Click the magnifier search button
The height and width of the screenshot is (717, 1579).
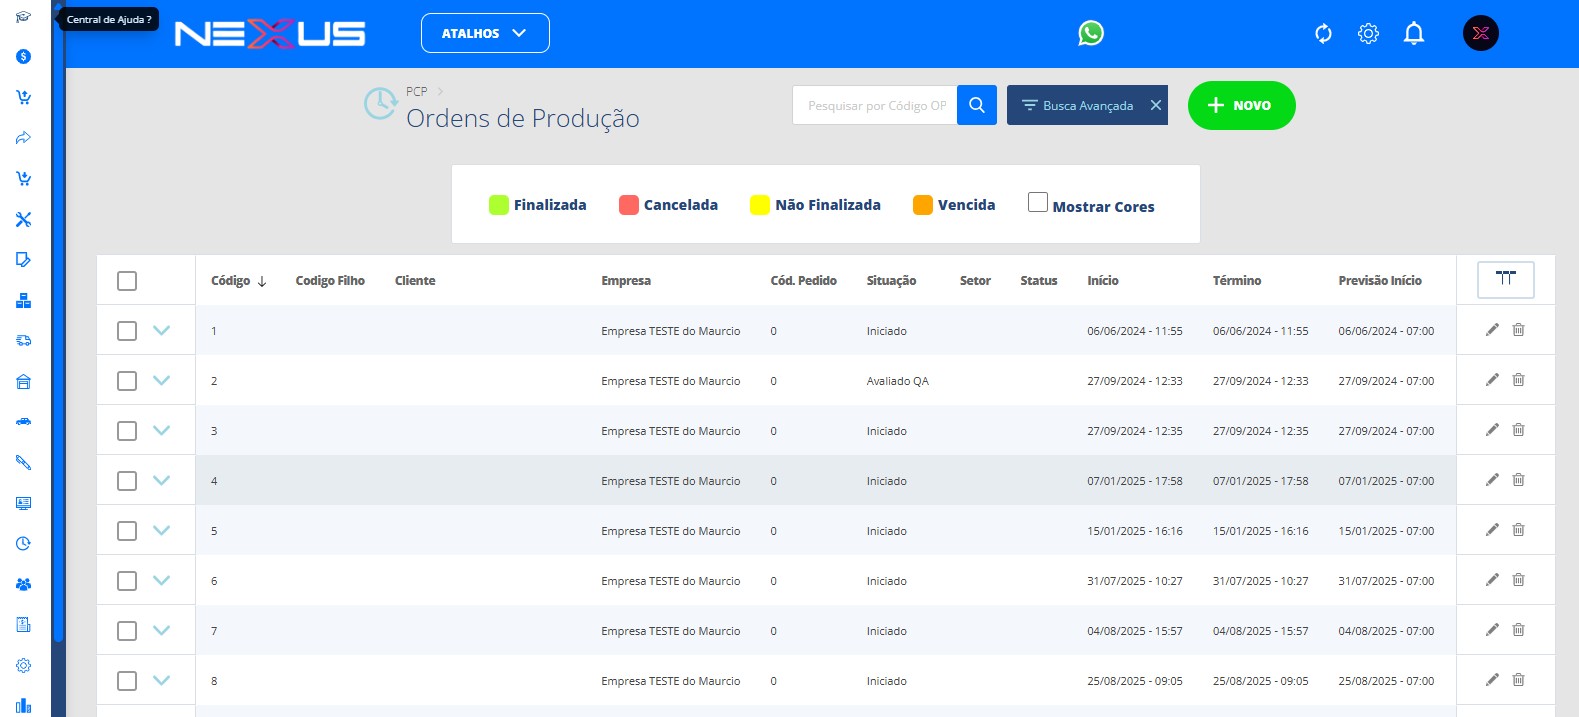(x=977, y=105)
